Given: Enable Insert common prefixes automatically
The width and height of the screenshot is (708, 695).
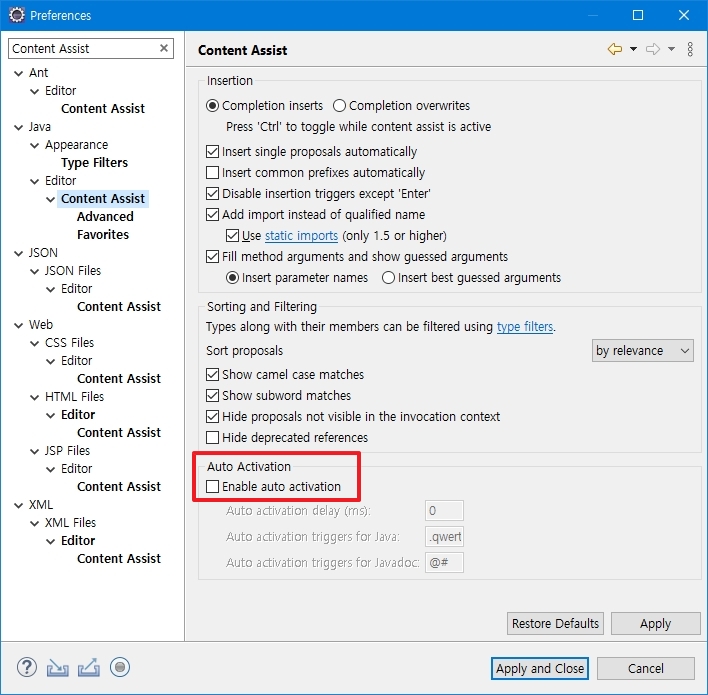Looking at the screenshot, I should pyautogui.click(x=212, y=173).
